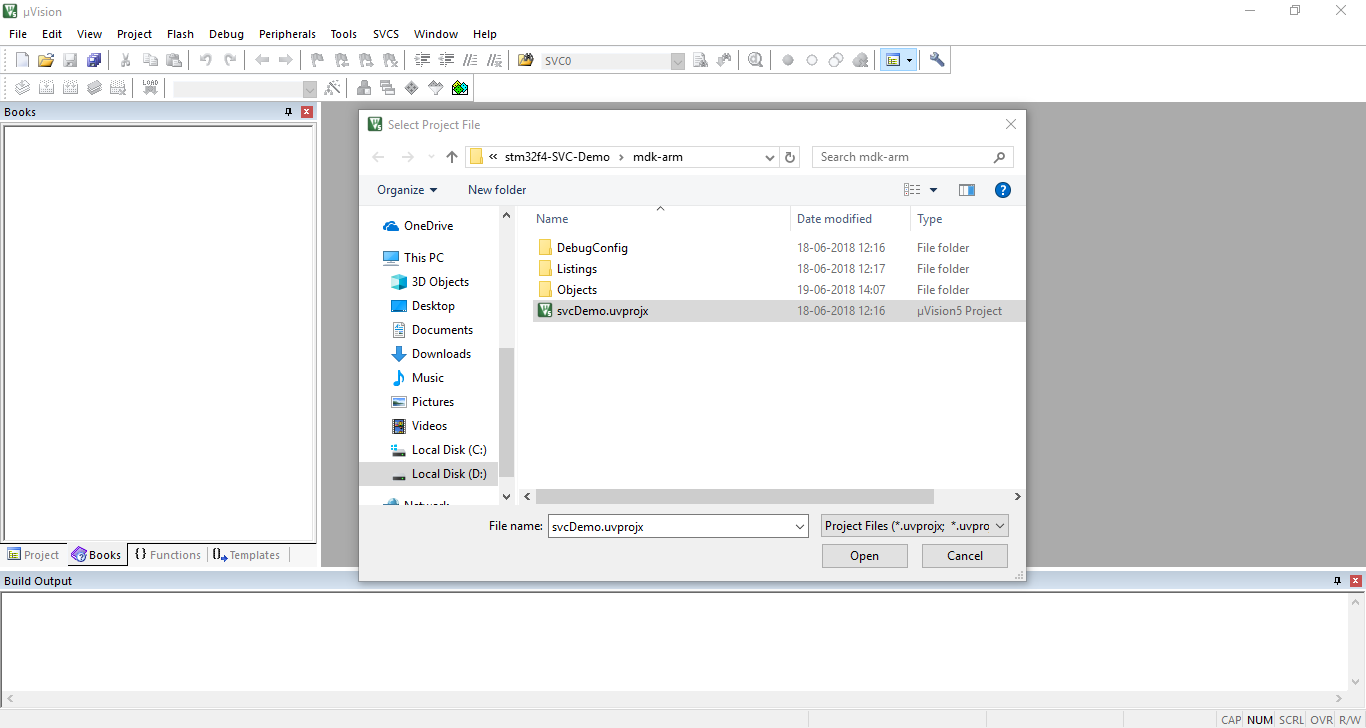
Task: Click the Open button in dialog
Action: 865,556
